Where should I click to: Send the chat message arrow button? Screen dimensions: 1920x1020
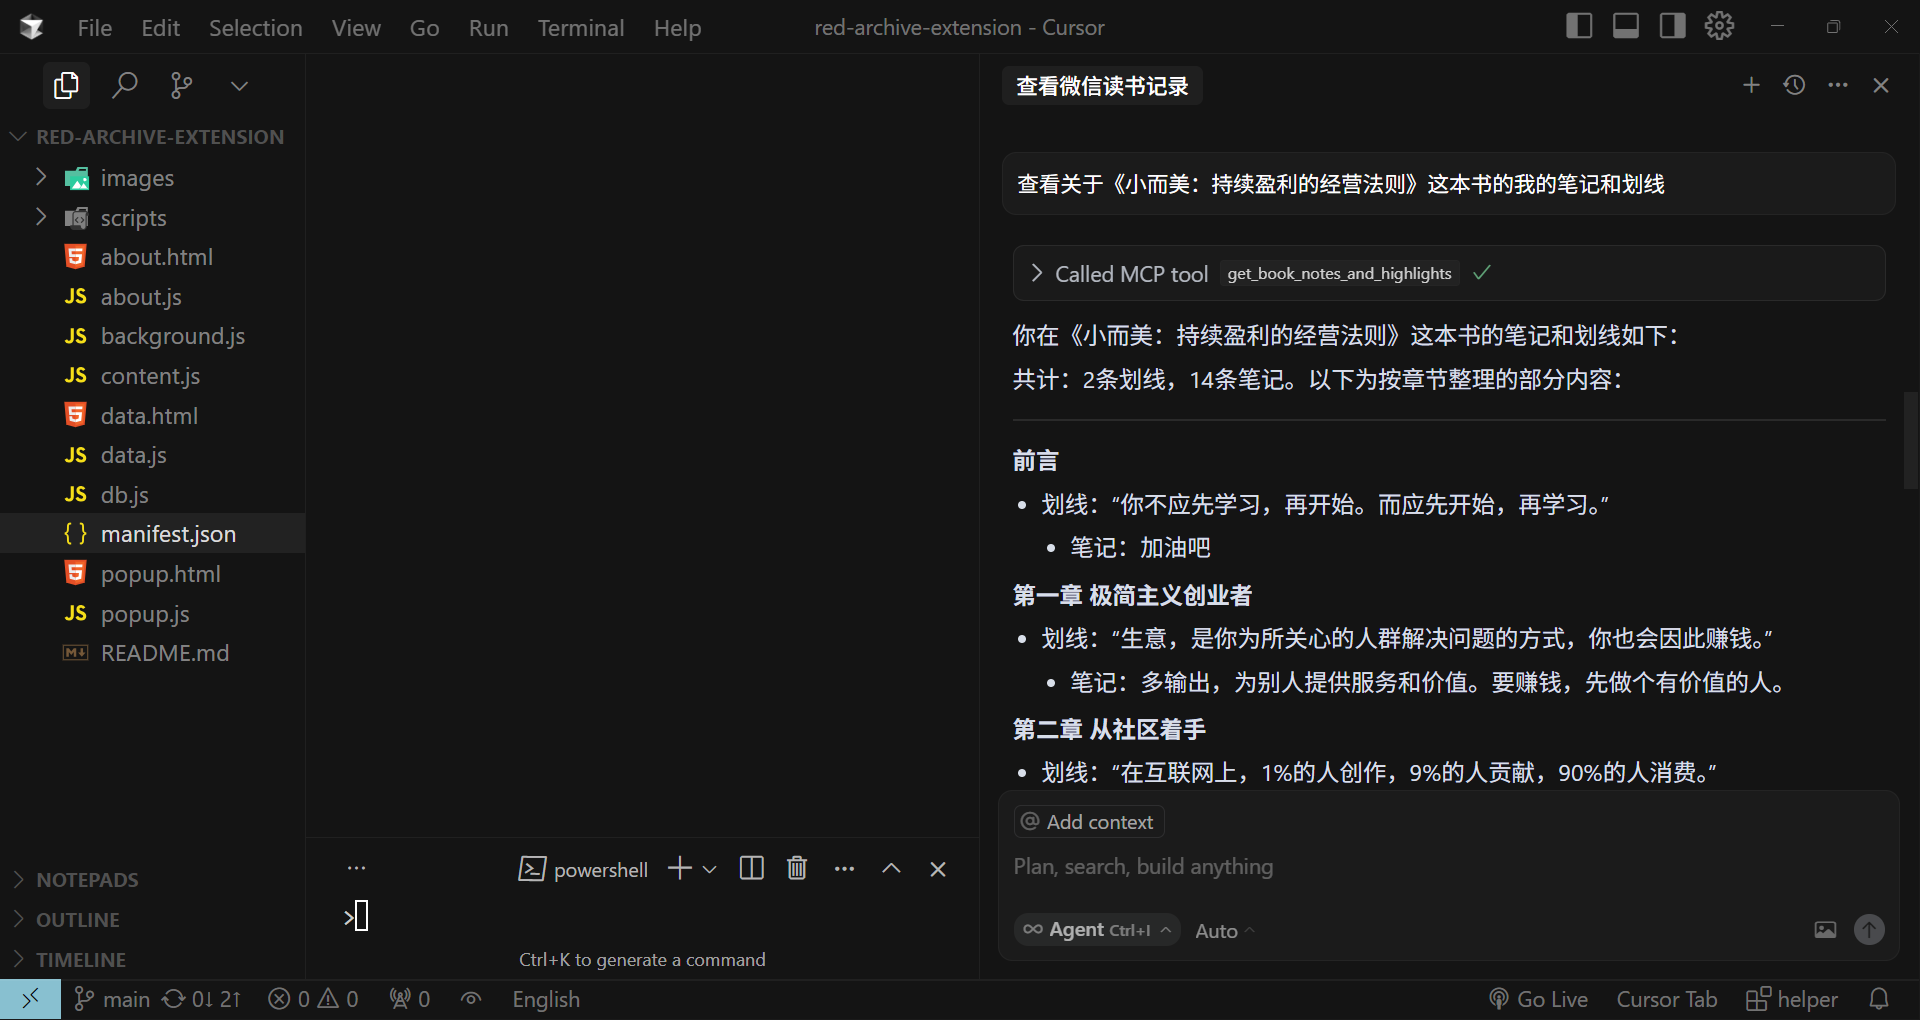click(x=1869, y=930)
